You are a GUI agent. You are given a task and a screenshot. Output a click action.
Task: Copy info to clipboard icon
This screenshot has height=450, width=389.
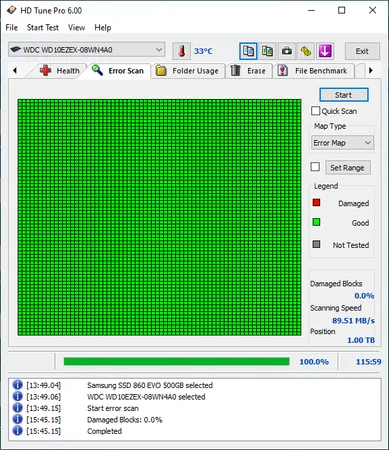(248, 51)
